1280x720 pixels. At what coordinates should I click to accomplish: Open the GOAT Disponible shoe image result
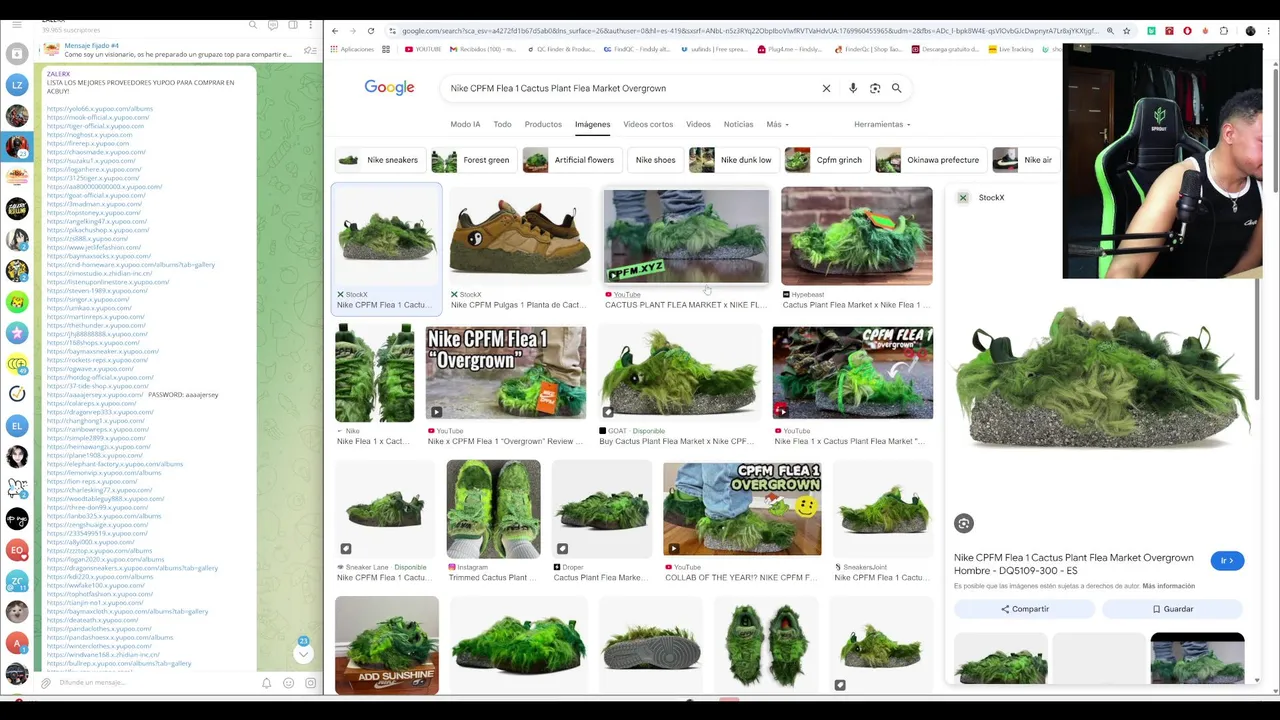[679, 373]
